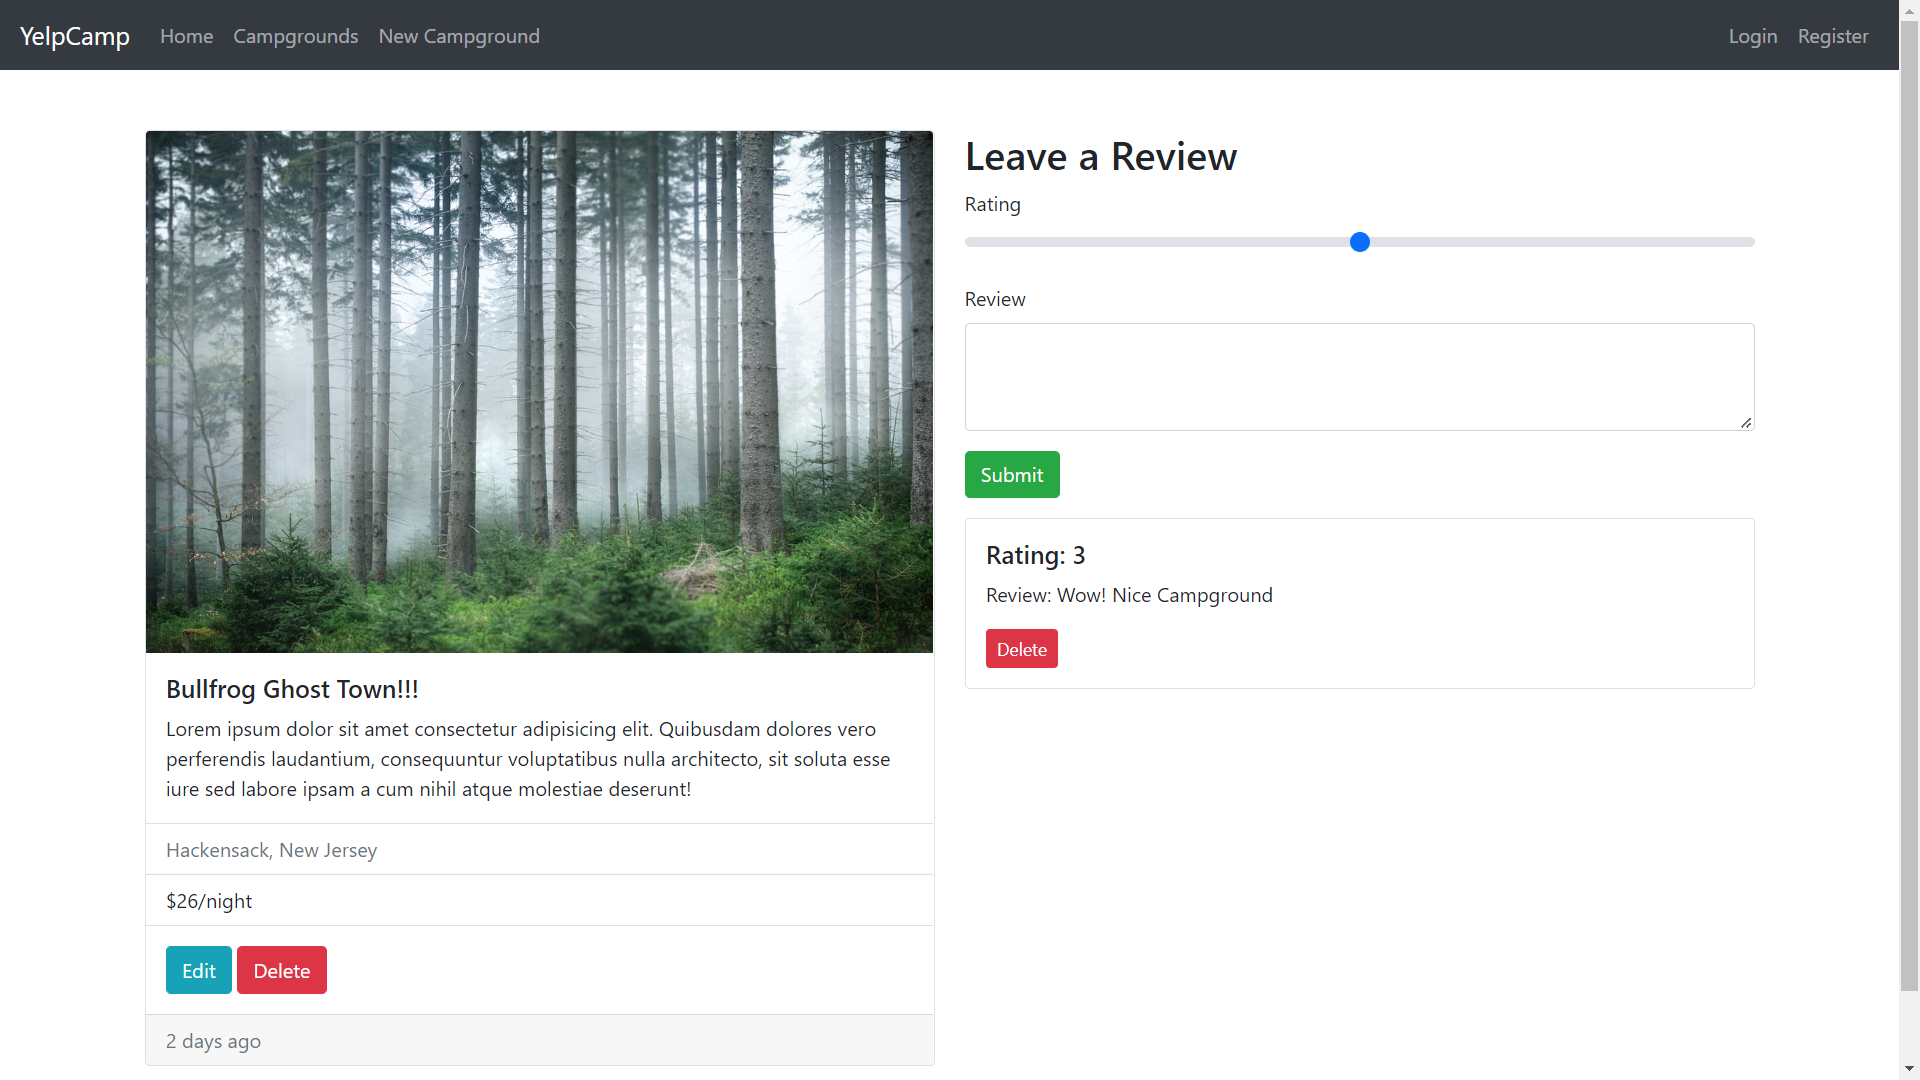
Task: Click the 'Hackensack, New Jersey' location text
Action: coord(271,850)
